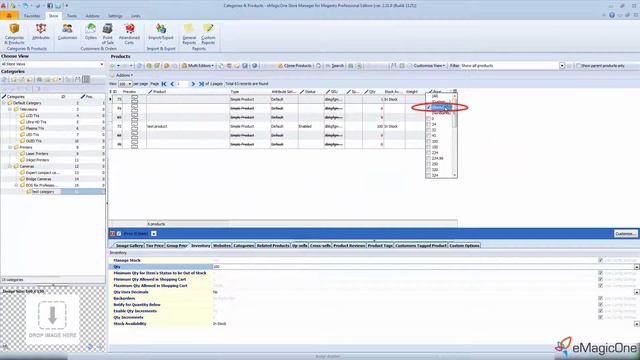Image resolution: width=640 pixels, height=360 pixels.
Task: Click the Clone Products toolbar button
Action: click(x=294, y=66)
